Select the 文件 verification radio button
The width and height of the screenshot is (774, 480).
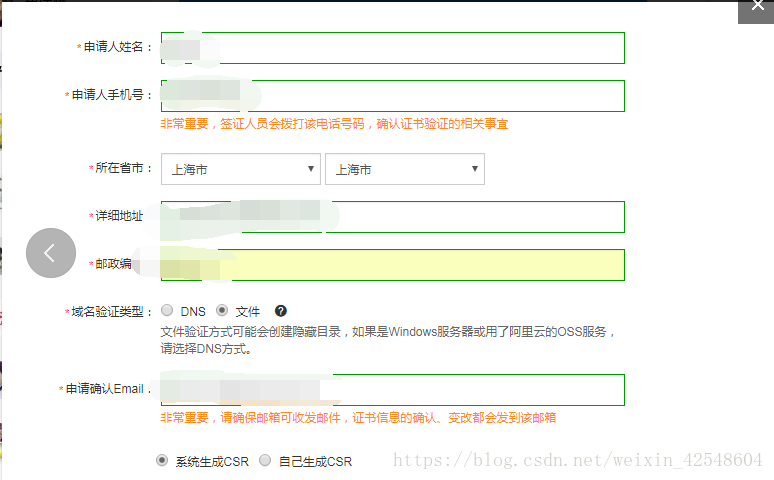click(222, 310)
